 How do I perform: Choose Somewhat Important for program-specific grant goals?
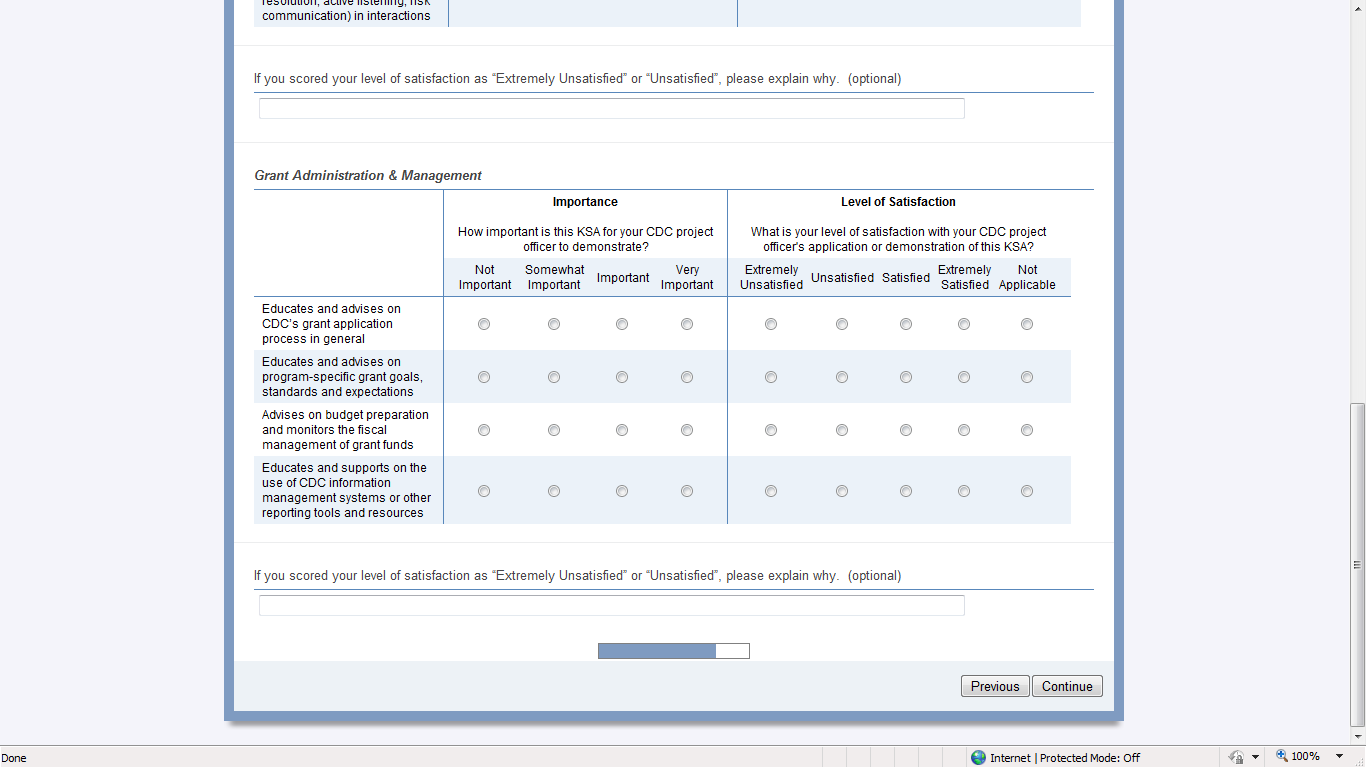(x=554, y=377)
